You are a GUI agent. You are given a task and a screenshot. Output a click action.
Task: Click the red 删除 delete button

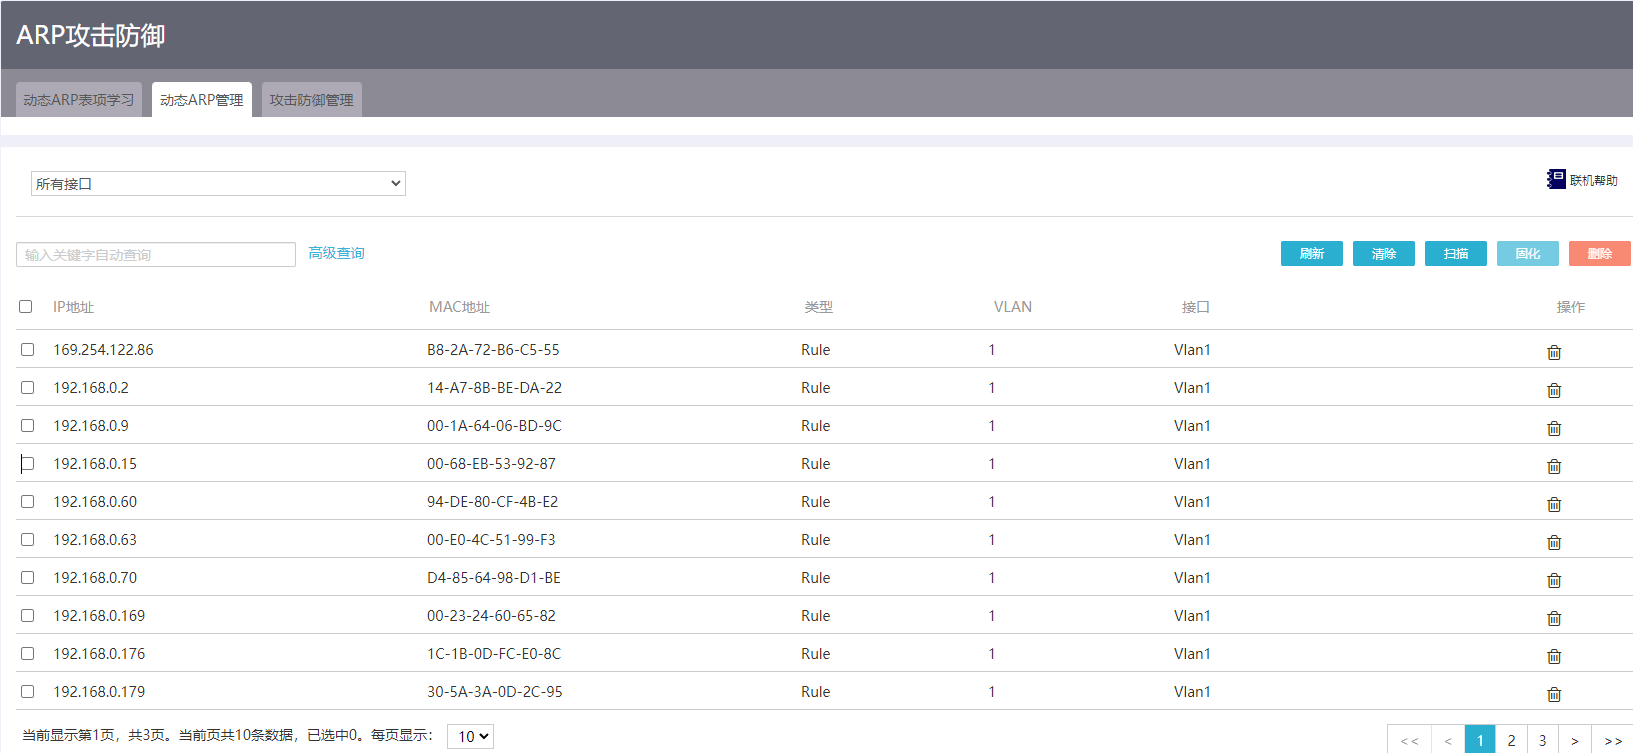(x=1600, y=254)
